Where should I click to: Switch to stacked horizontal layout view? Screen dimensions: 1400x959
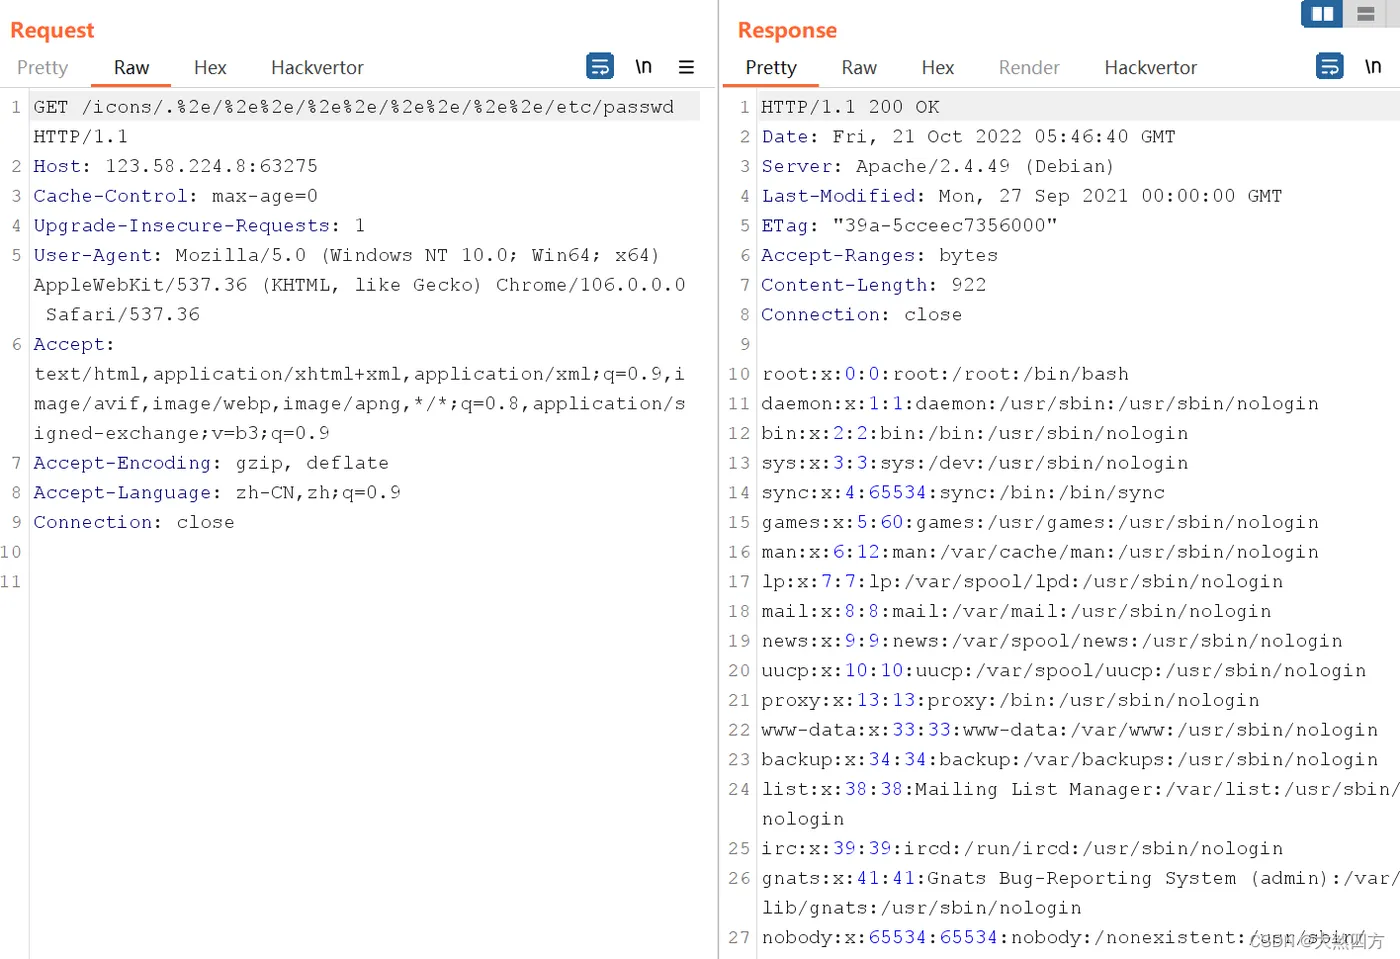click(1365, 14)
